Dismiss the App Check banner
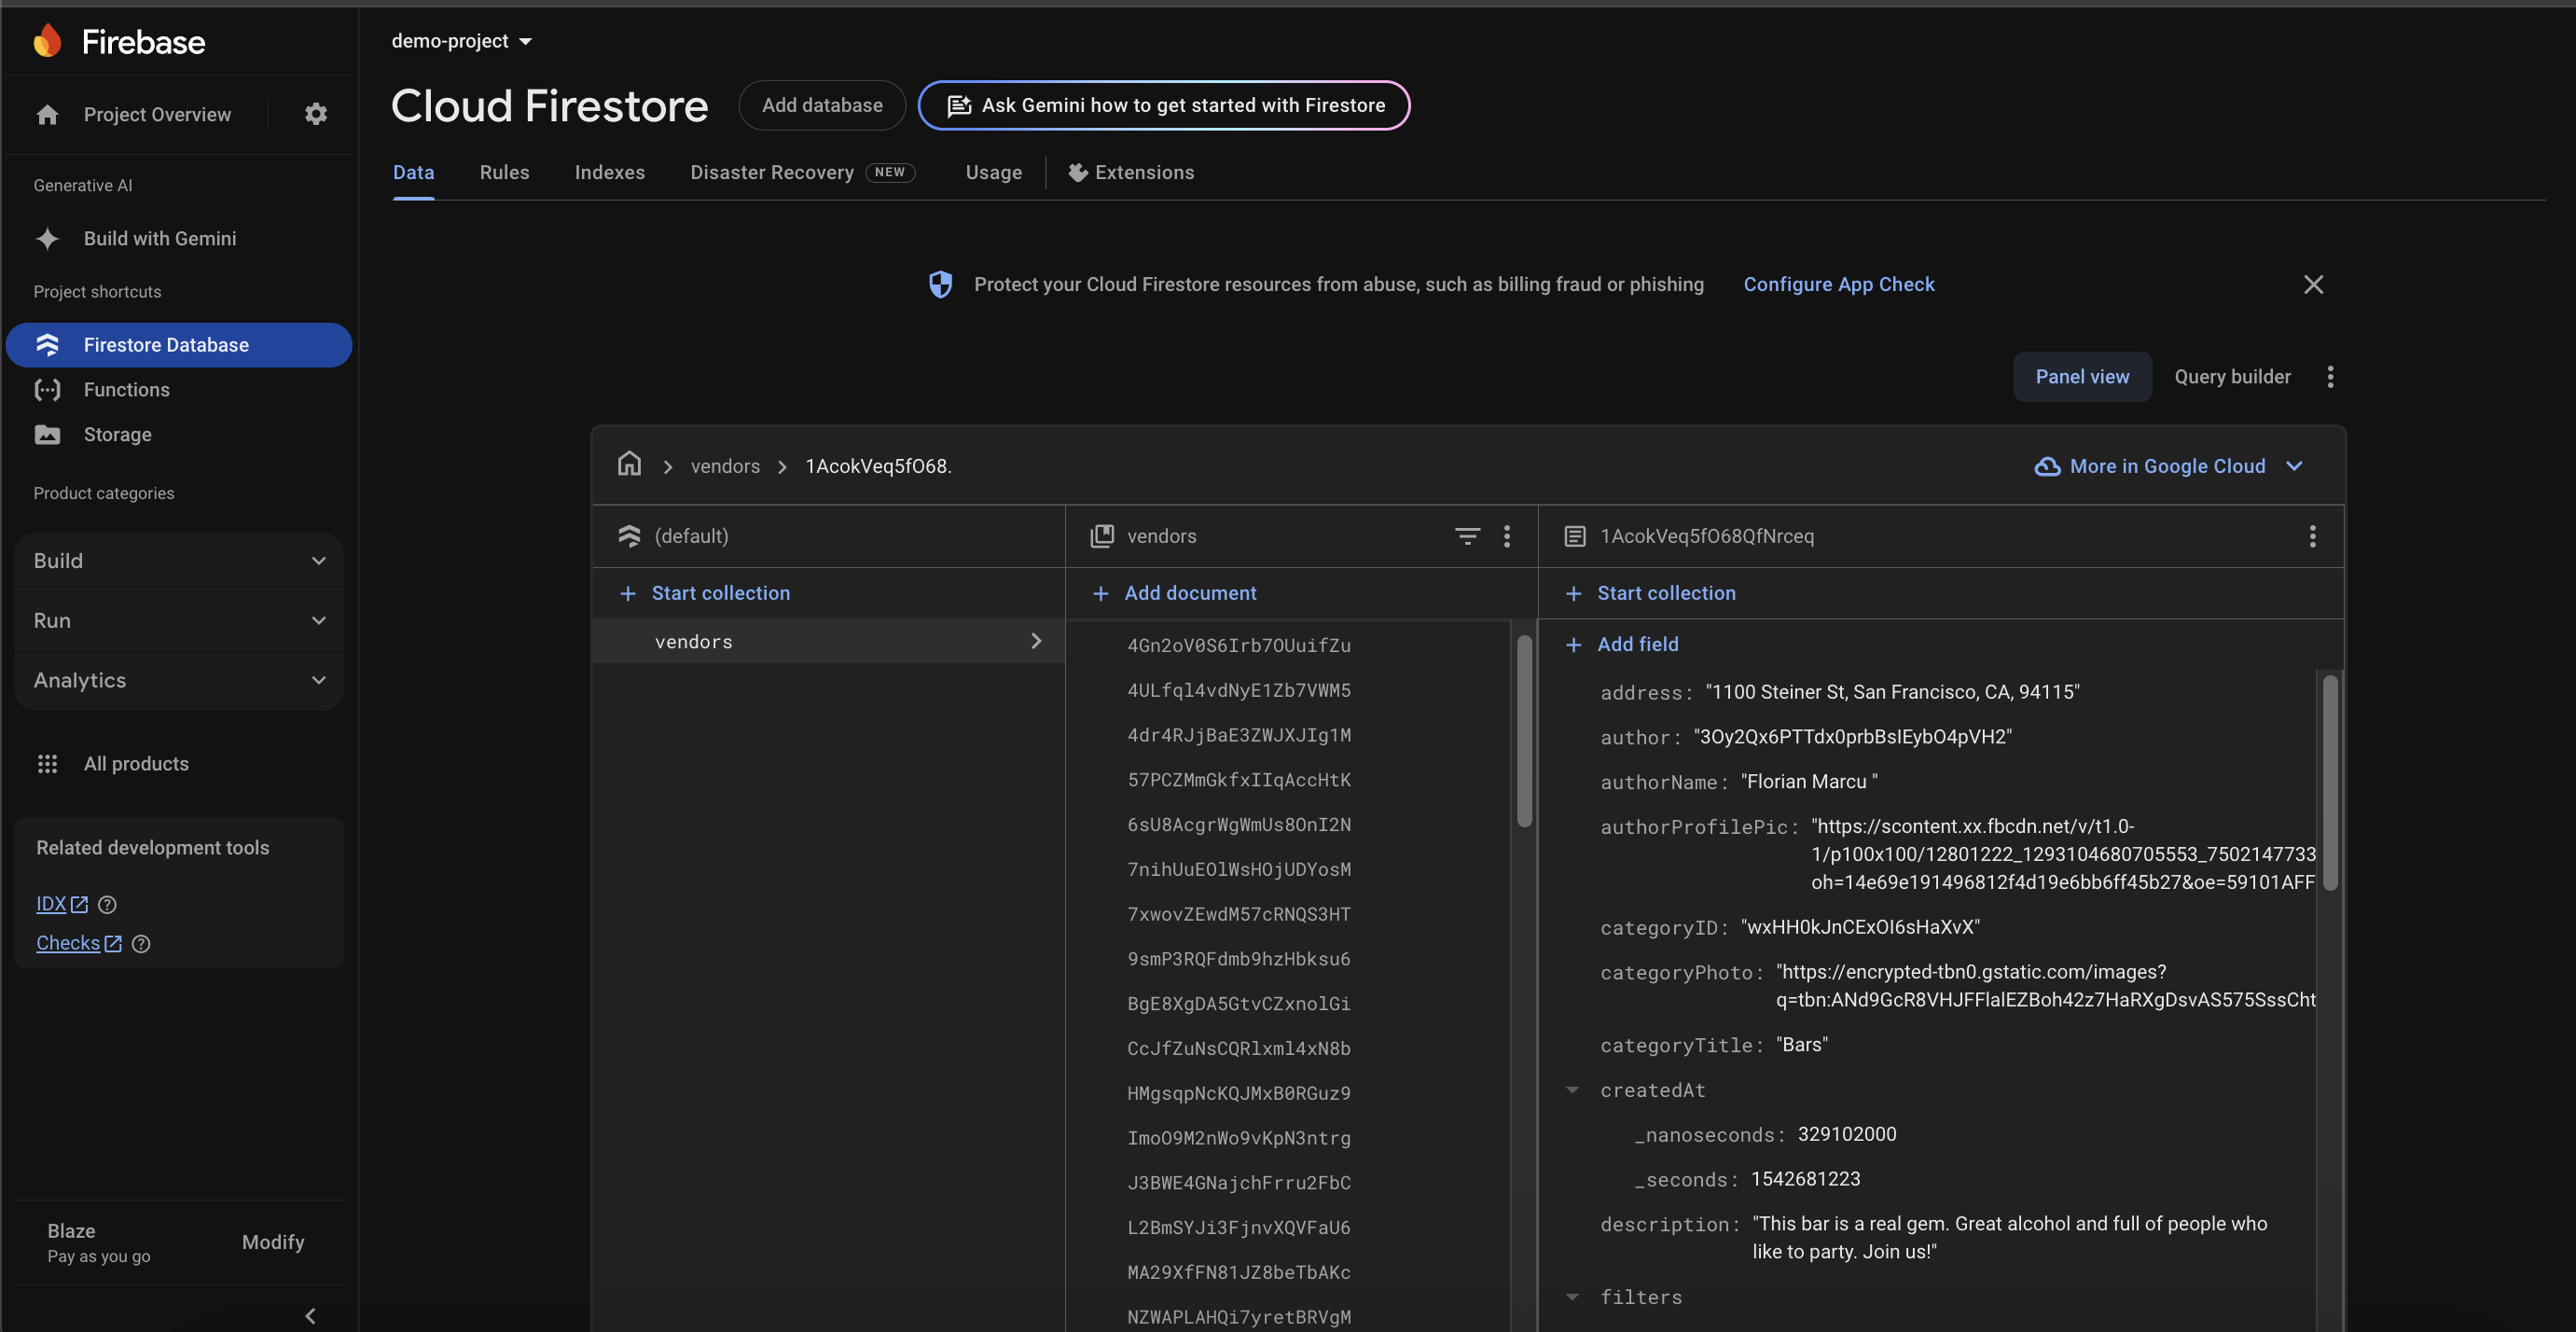2576x1332 pixels. point(2313,284)
